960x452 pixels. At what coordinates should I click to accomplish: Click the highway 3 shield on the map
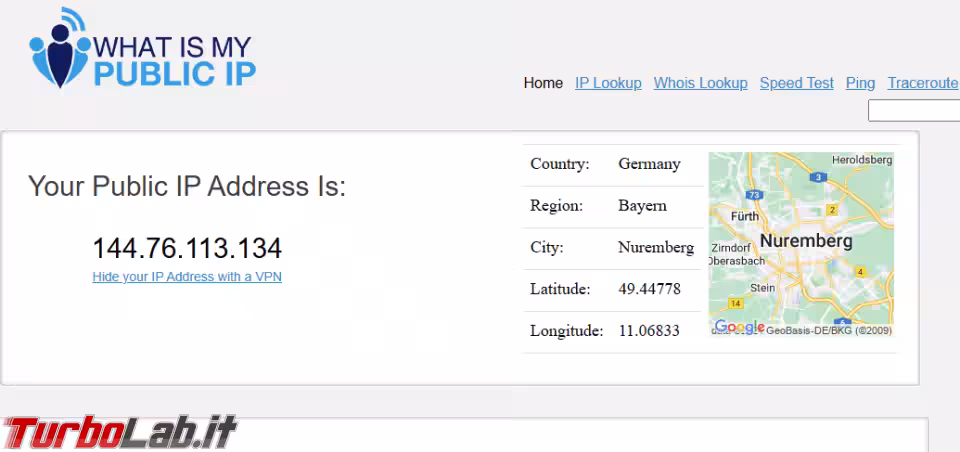pos(819,177)
